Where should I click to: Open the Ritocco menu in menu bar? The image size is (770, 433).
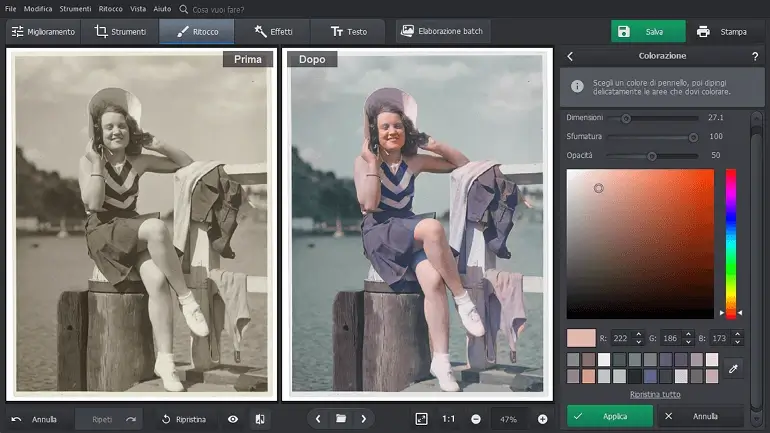click(110, 9)
